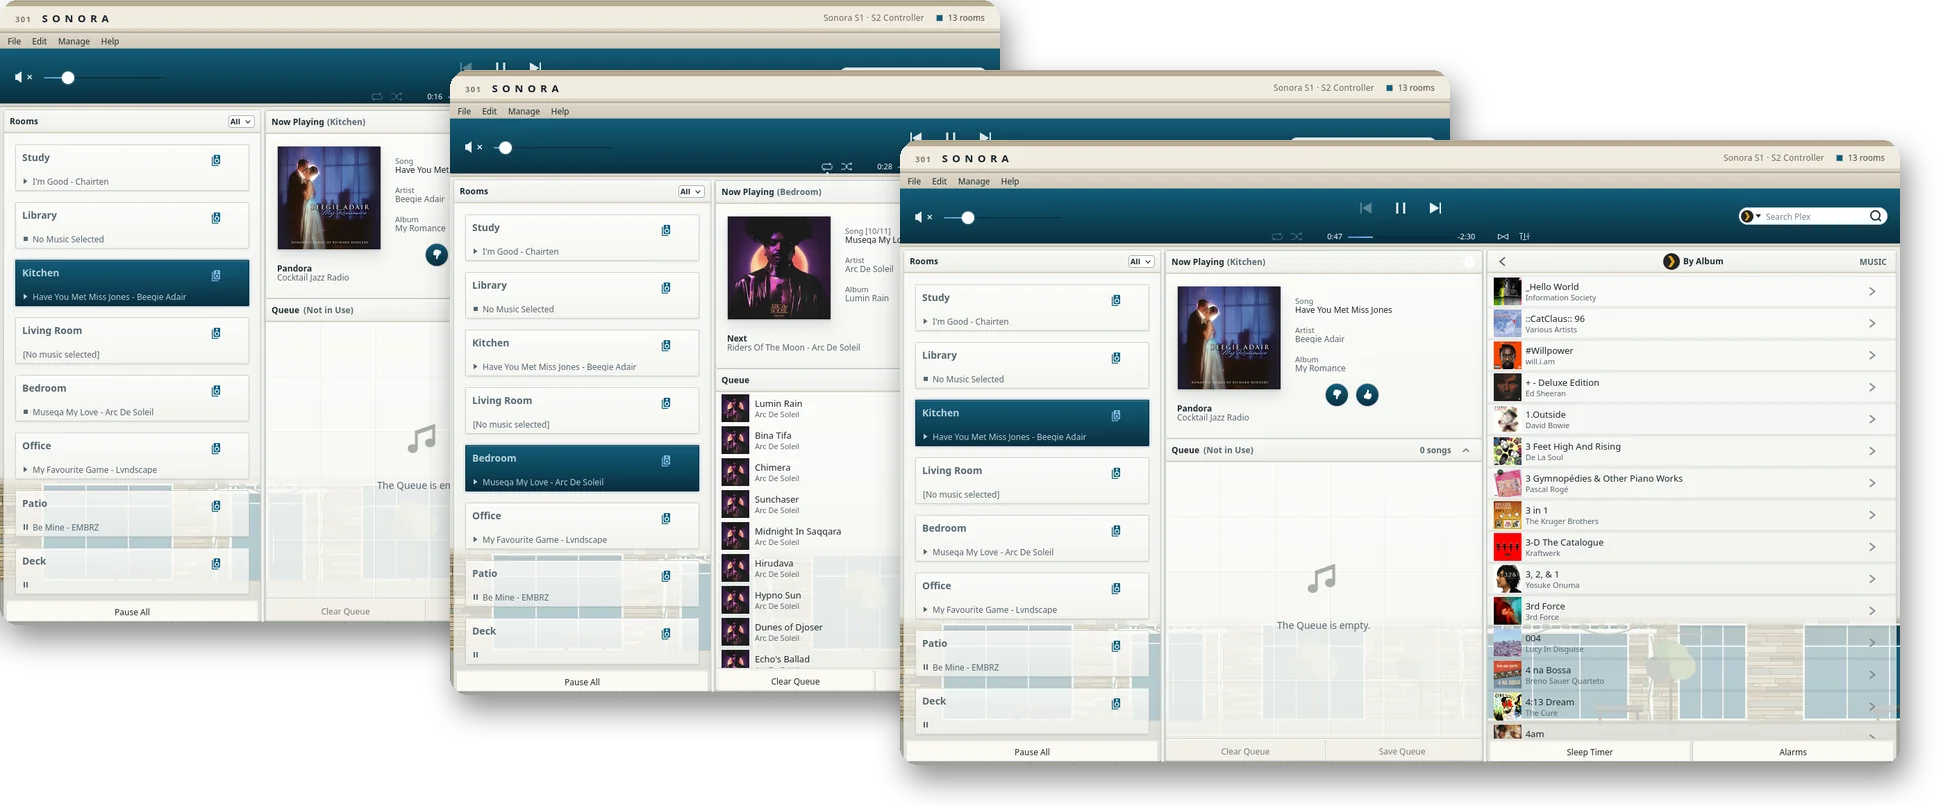Open the File menu in front window
This screenshot has width=1940, height=805.
(914, 181)
